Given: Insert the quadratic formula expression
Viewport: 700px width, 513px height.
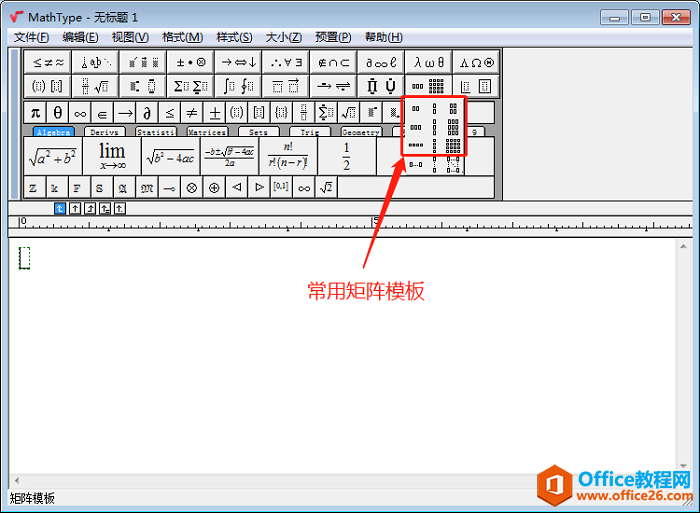Looking at the screenshot, I should click(x=229, y=156).
